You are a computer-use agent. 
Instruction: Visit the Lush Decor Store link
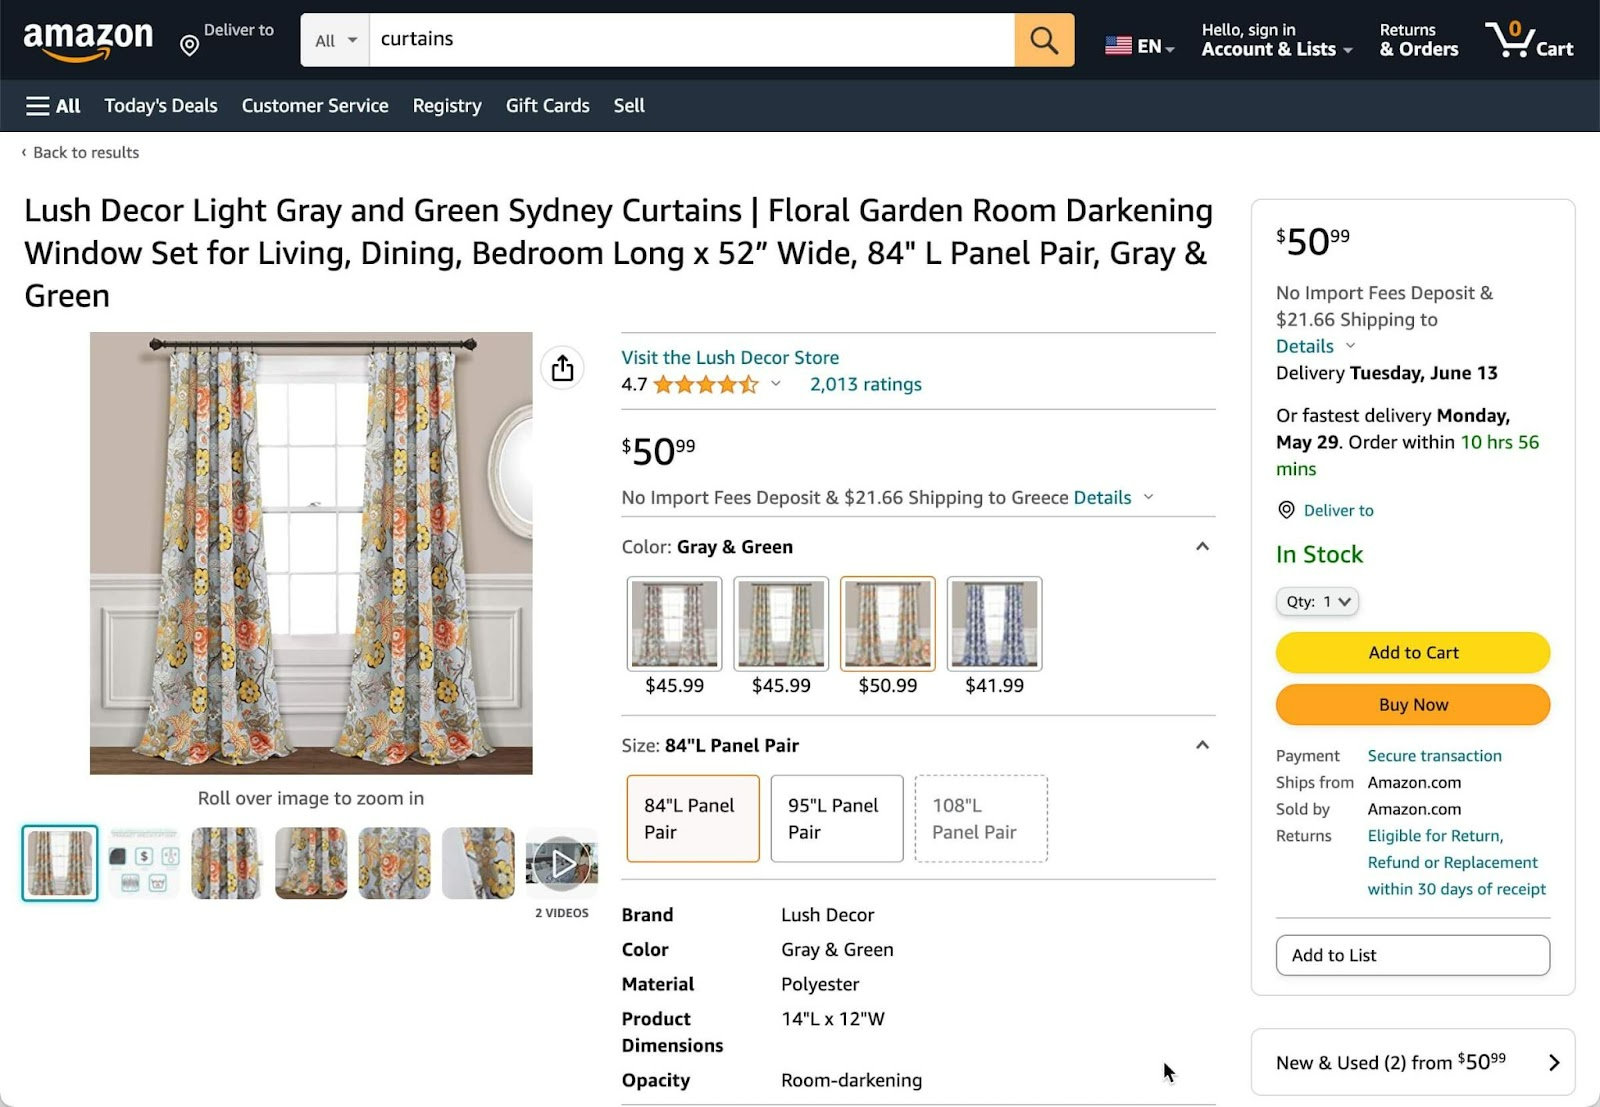tap(730, 357)
